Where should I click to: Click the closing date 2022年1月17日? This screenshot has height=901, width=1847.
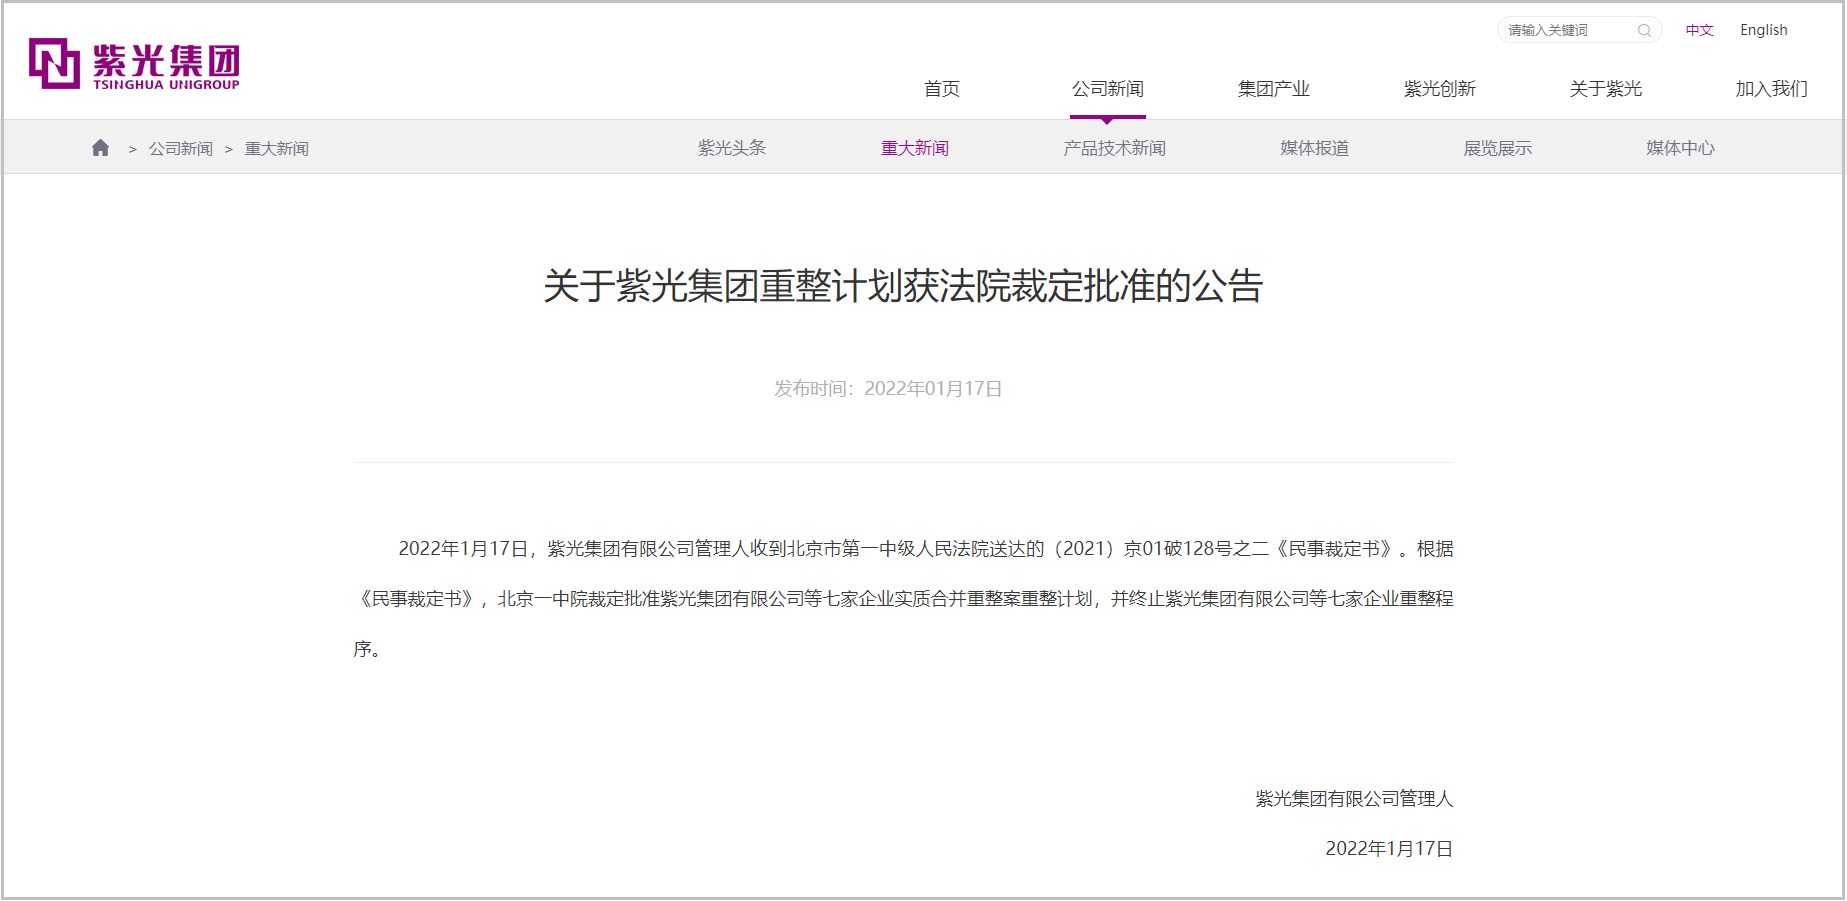tap(1389, 848)
